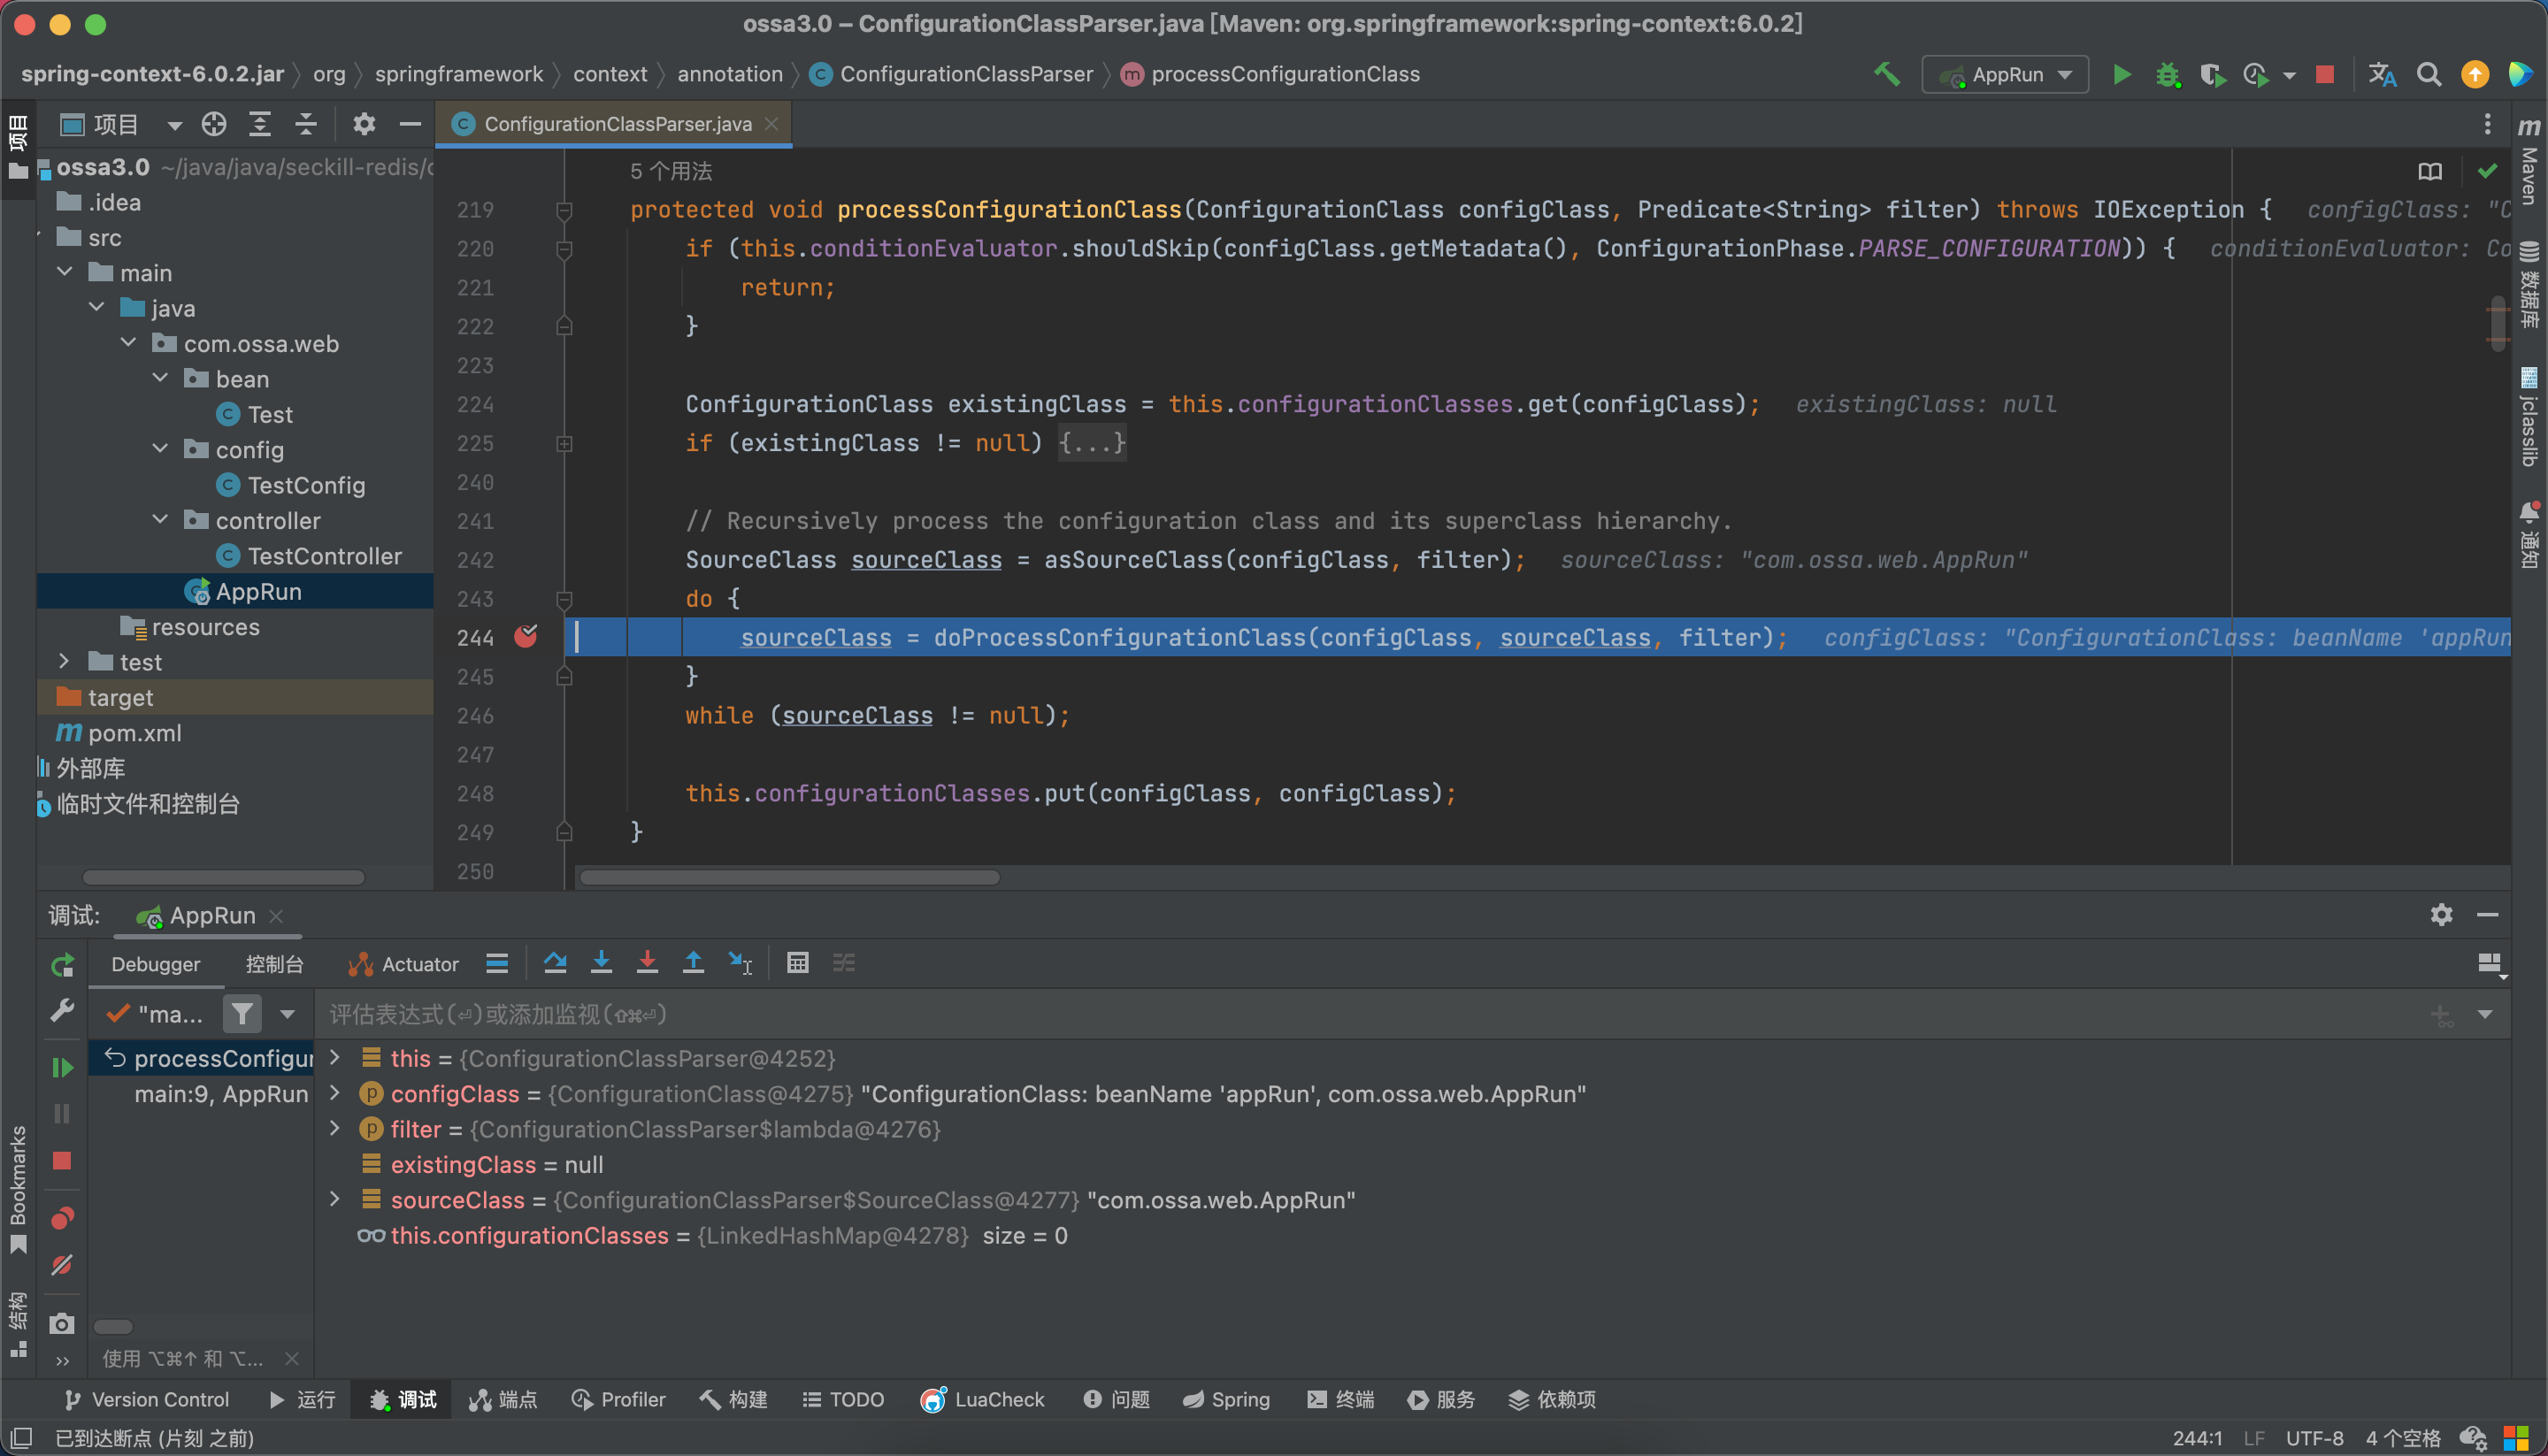Click the Evaluate Expression icon in debugger

798,962
